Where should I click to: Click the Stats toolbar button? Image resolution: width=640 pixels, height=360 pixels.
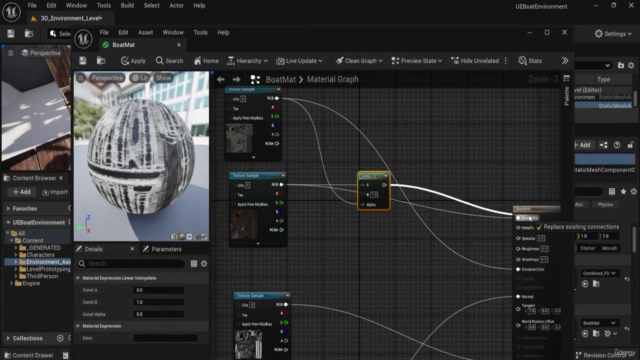[530, 61]
